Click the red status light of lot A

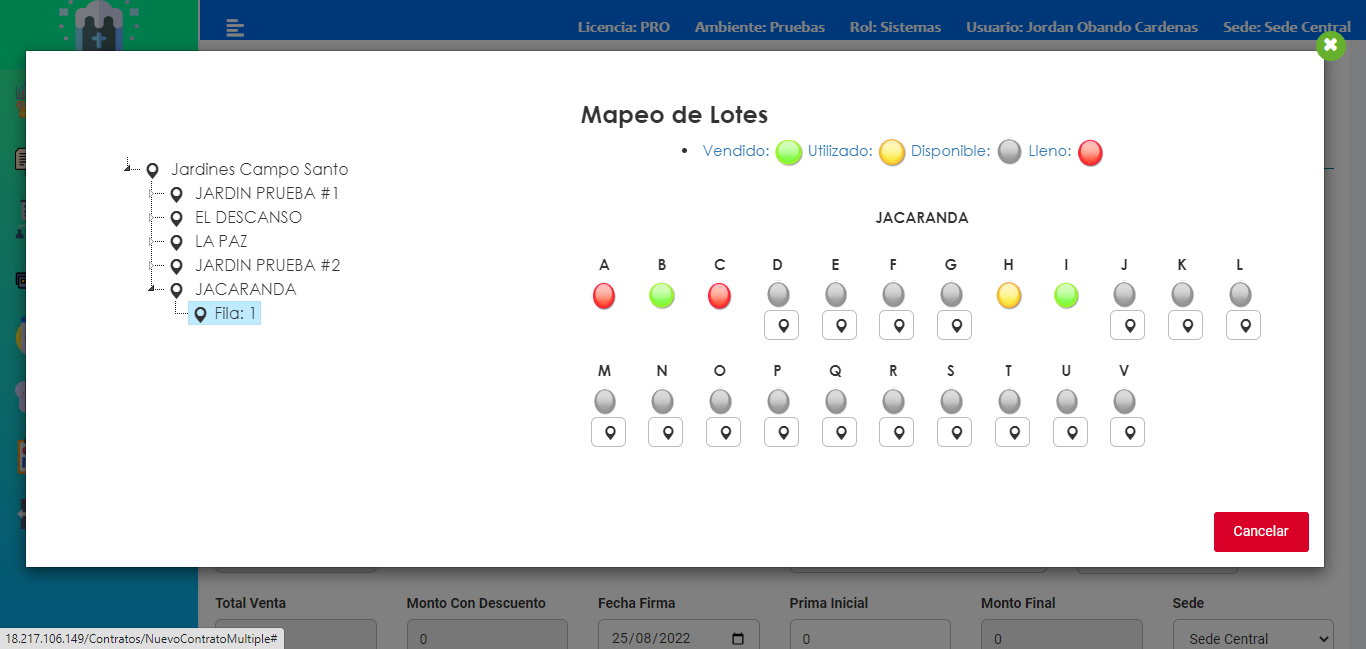604,296
